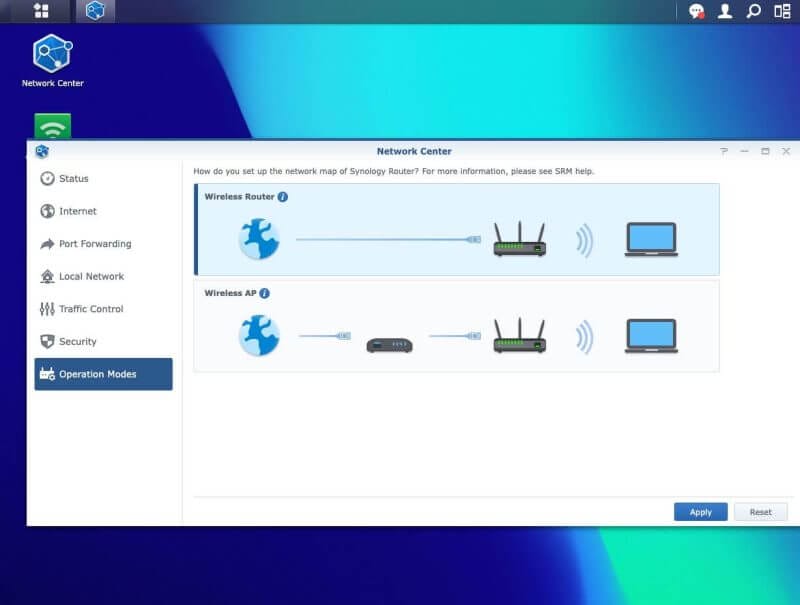Select the Internet section in the sidebar

coord(77,211)
